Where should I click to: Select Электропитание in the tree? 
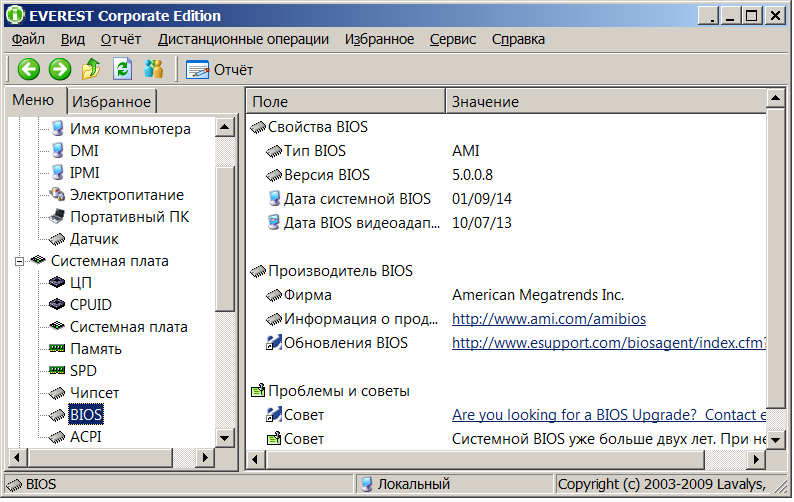(x=127, y=195)
